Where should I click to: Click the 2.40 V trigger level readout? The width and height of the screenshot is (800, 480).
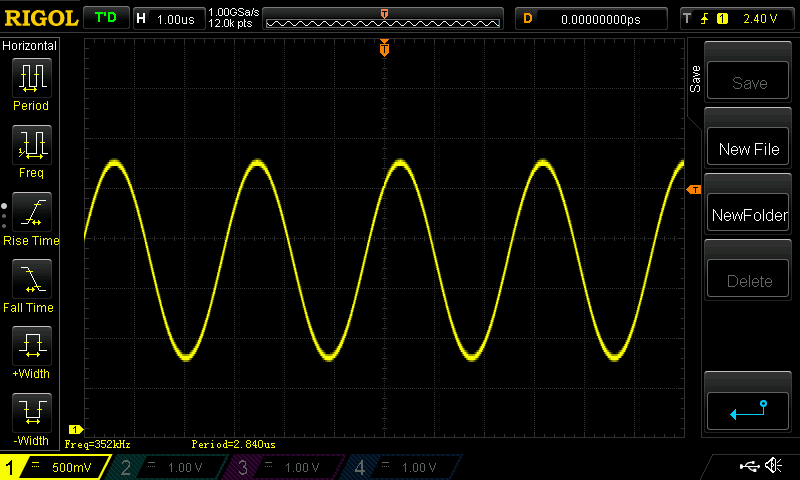760,19
